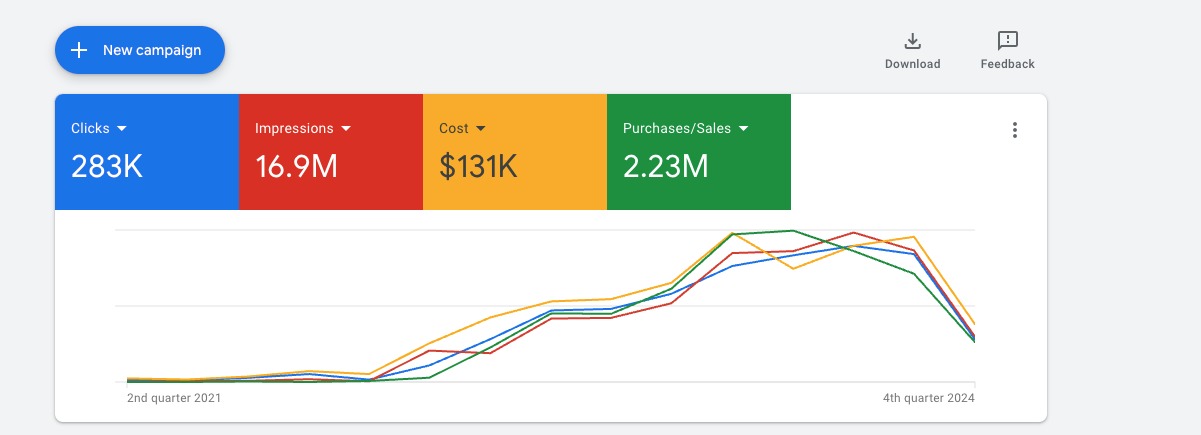
Task: Expand the Impressions metric dropdown arrow
Action: pos(346,129)
